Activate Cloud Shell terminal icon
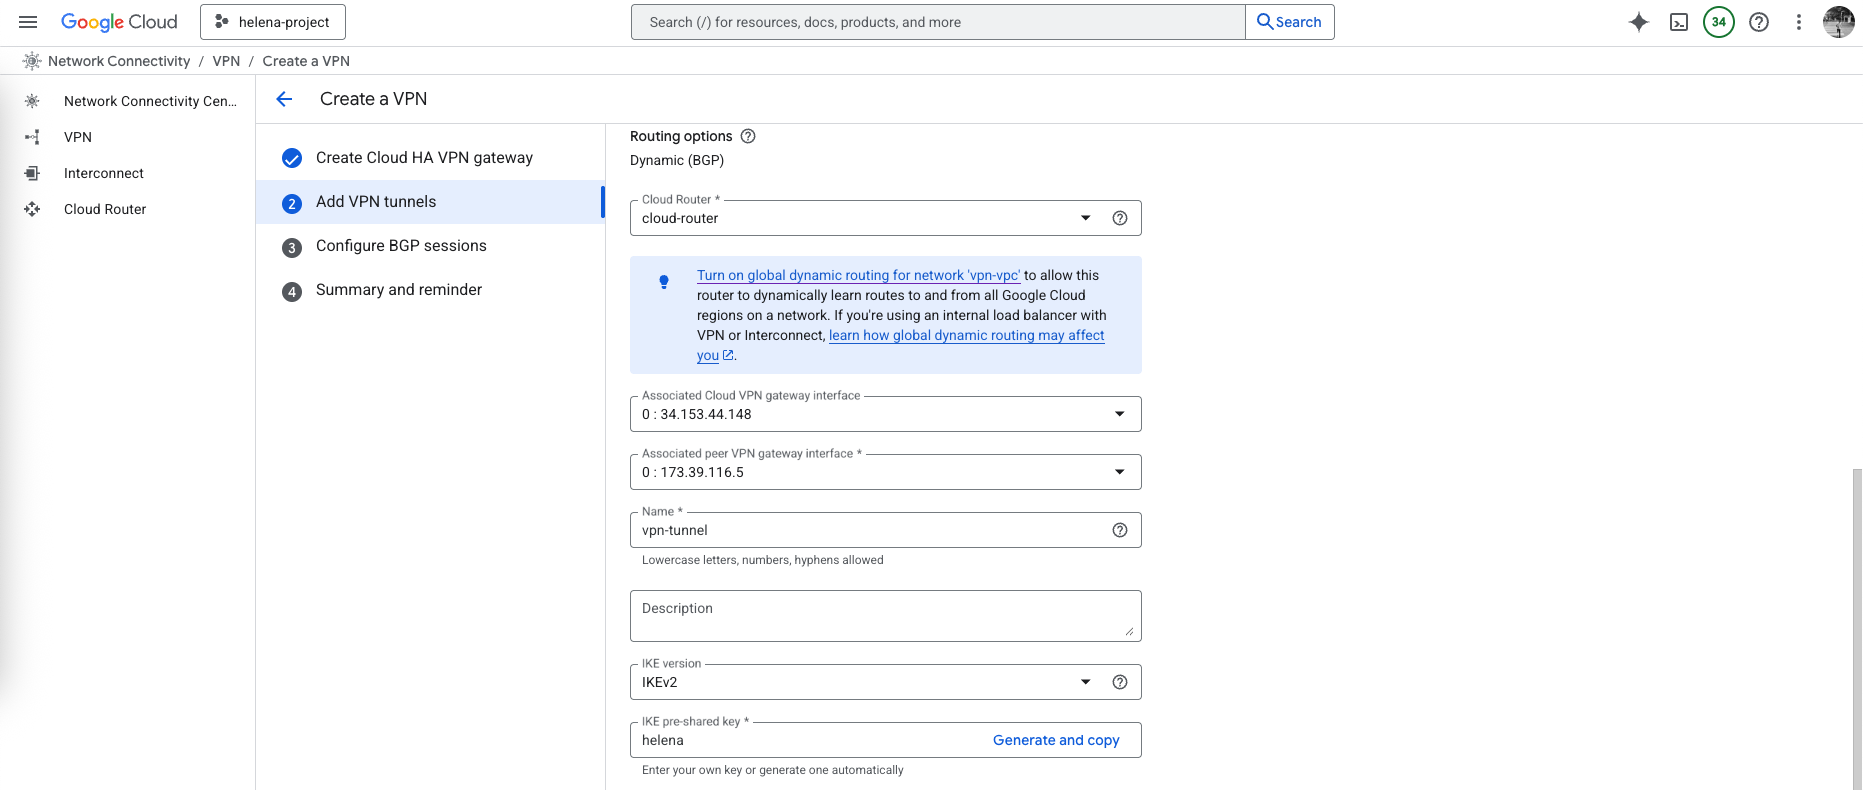 pos(1679,22)
